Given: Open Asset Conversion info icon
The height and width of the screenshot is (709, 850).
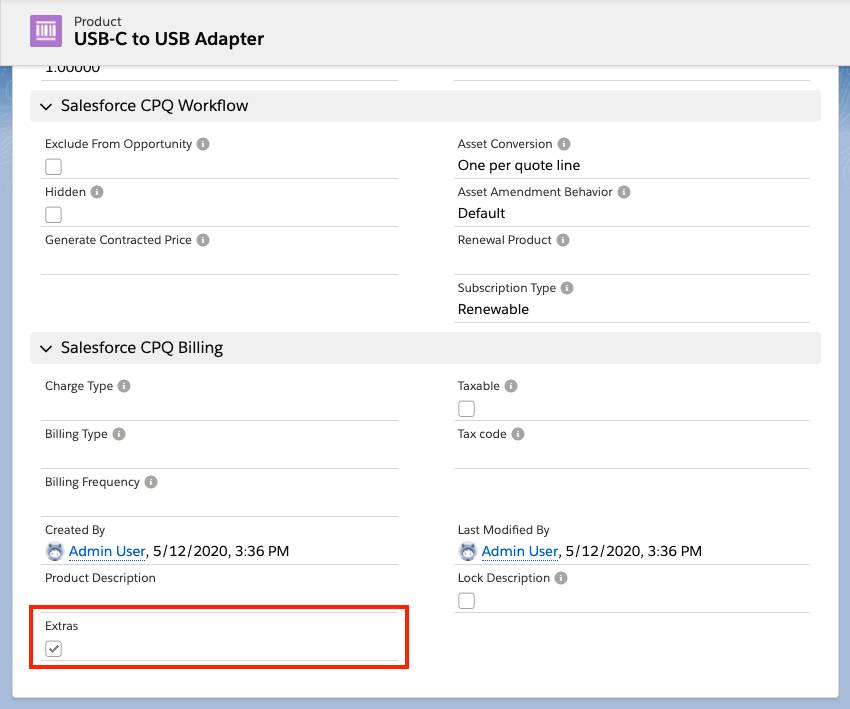Looking at the screenshot, I should coord(564,144).
